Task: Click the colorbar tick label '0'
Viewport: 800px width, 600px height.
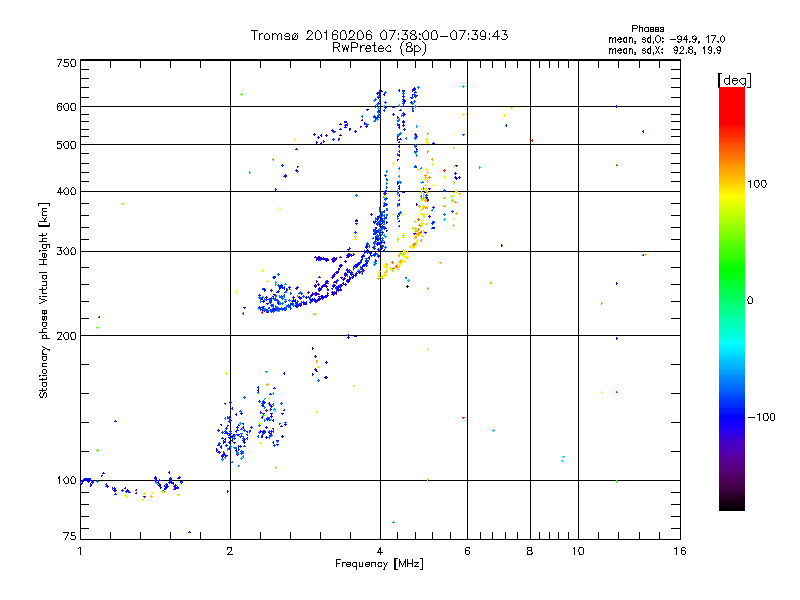Action: pyautogui.click(x=750, y=301)
